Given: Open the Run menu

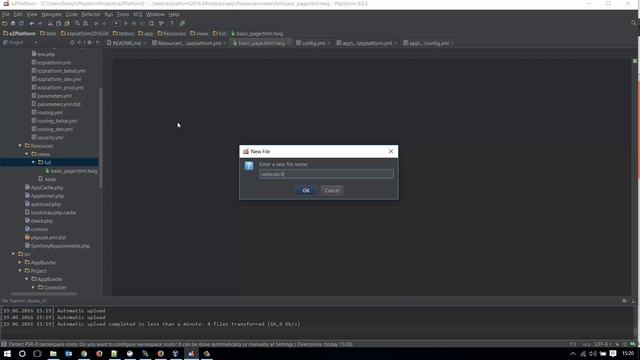Looking at the screenshot, I should [109, 14].
